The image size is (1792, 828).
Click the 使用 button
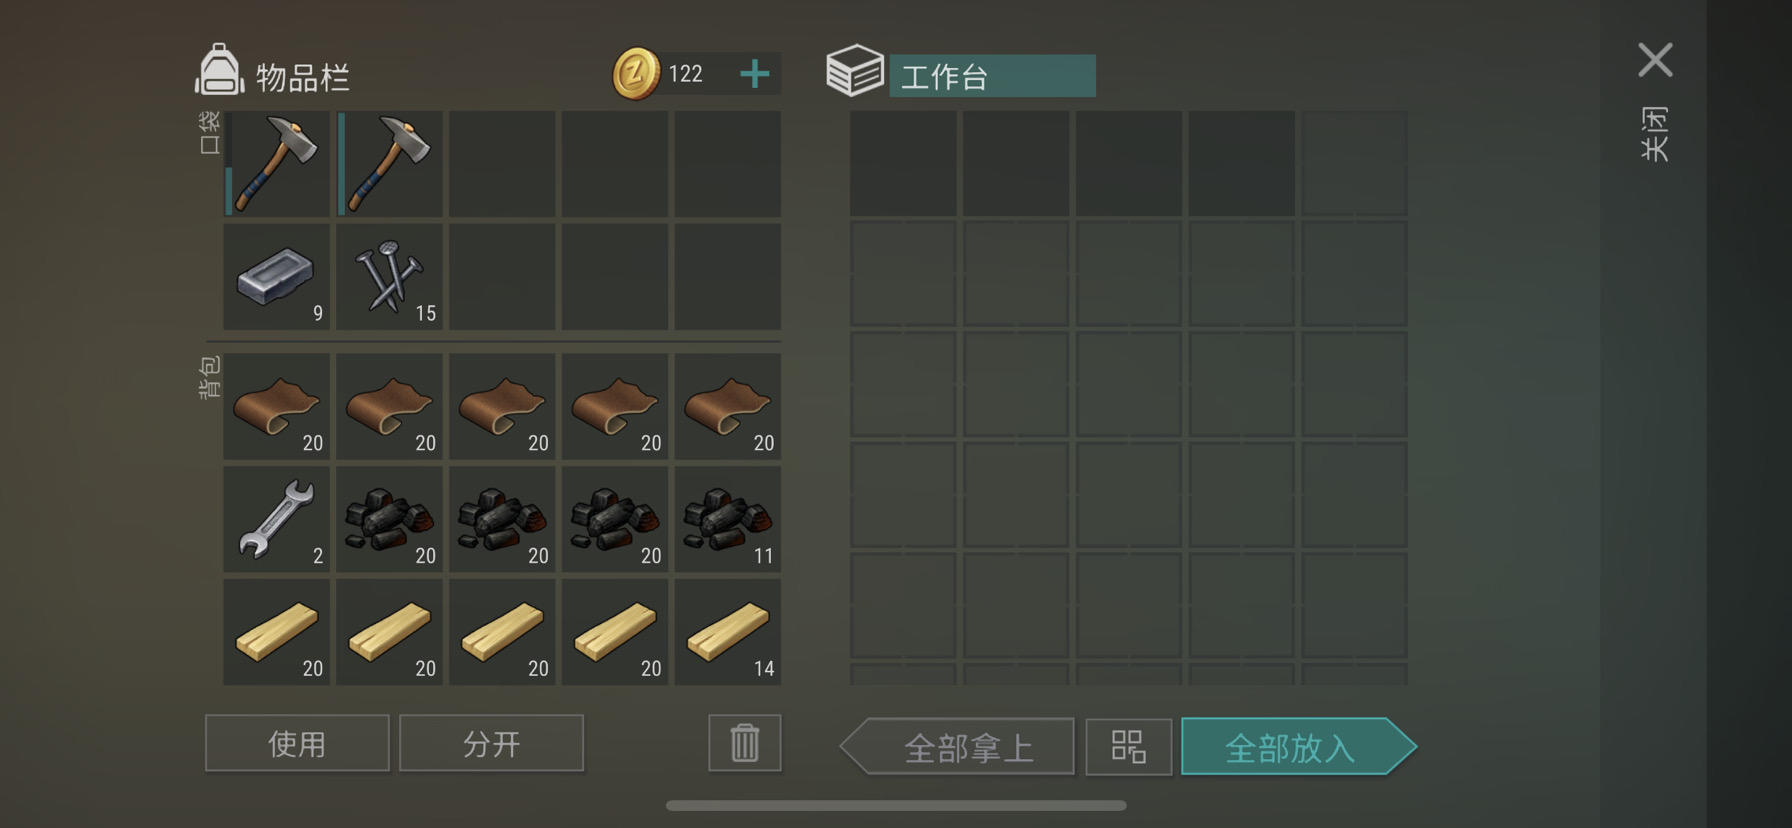[x=297, y=743]
